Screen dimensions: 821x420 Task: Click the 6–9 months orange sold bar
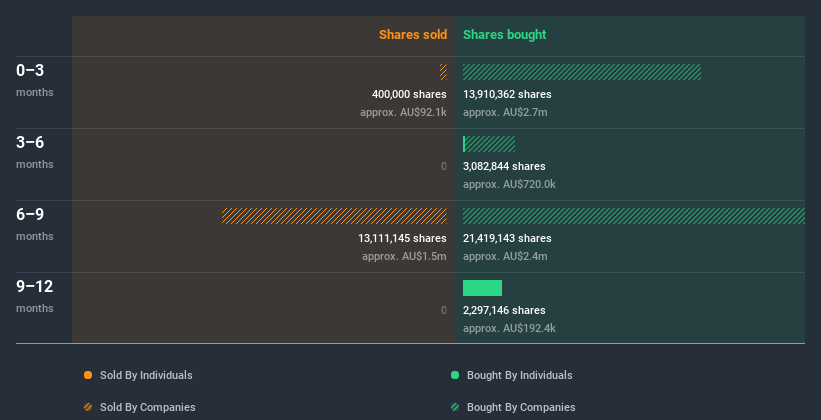[x=334, y=216]
